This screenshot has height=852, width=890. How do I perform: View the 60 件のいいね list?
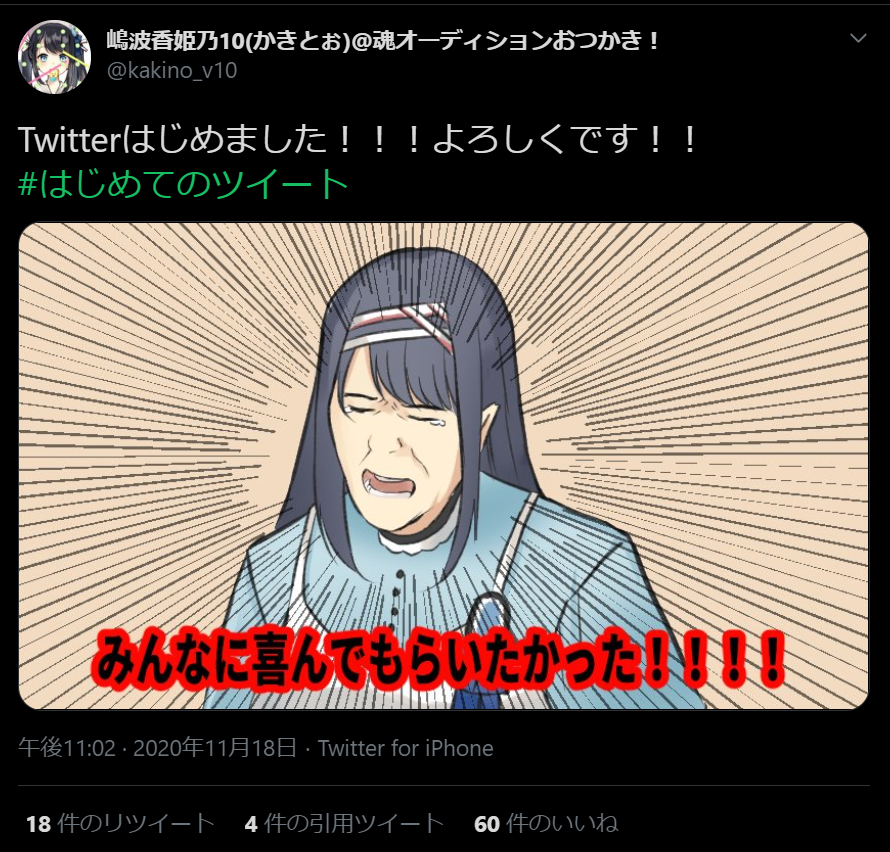[x=546, y=824]
